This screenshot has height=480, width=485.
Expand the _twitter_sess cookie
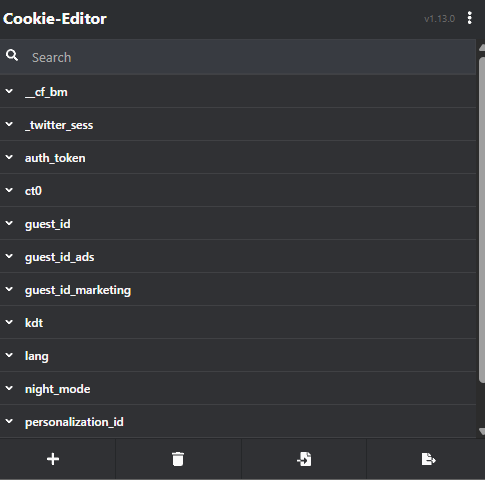(x=238, y=124)
